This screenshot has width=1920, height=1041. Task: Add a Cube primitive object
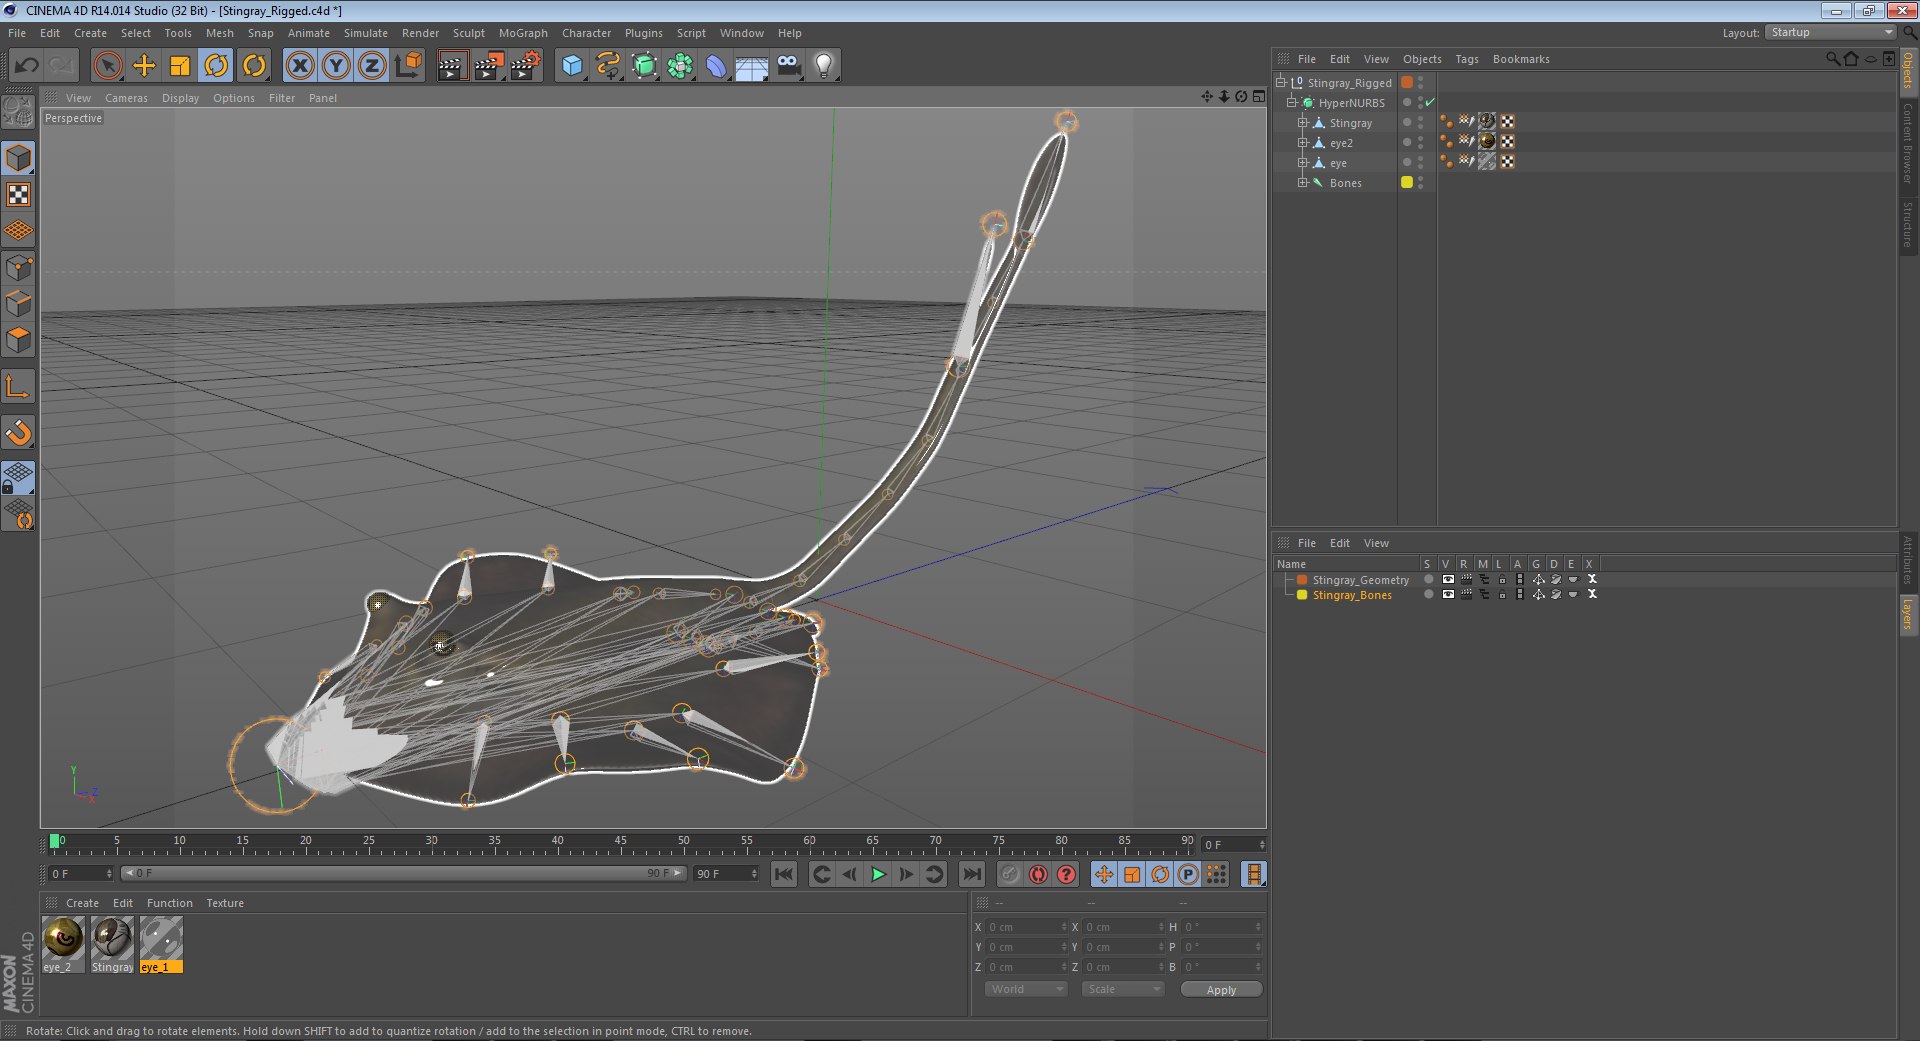pyautogui.click(x=572, y=66)
